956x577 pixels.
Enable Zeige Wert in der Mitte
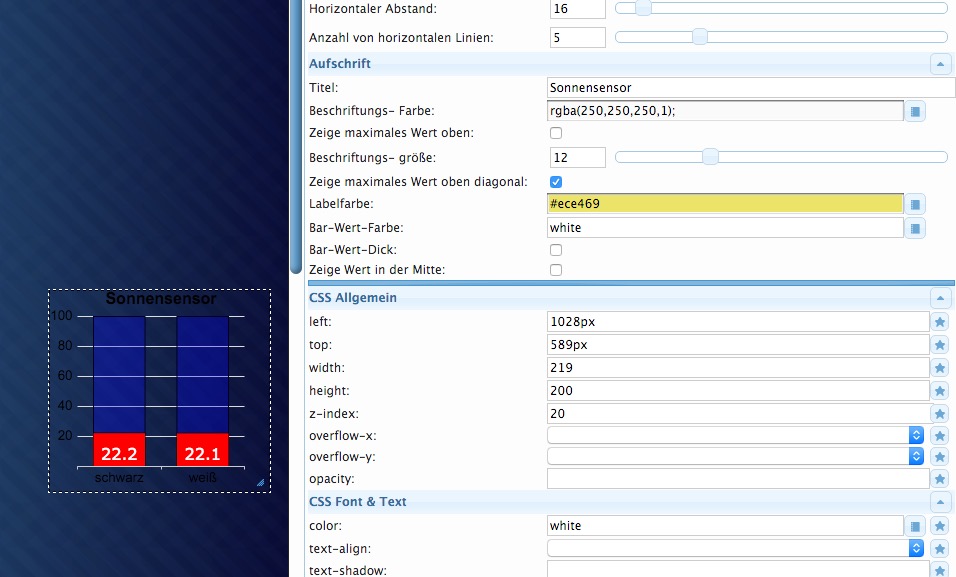[555, 270]
